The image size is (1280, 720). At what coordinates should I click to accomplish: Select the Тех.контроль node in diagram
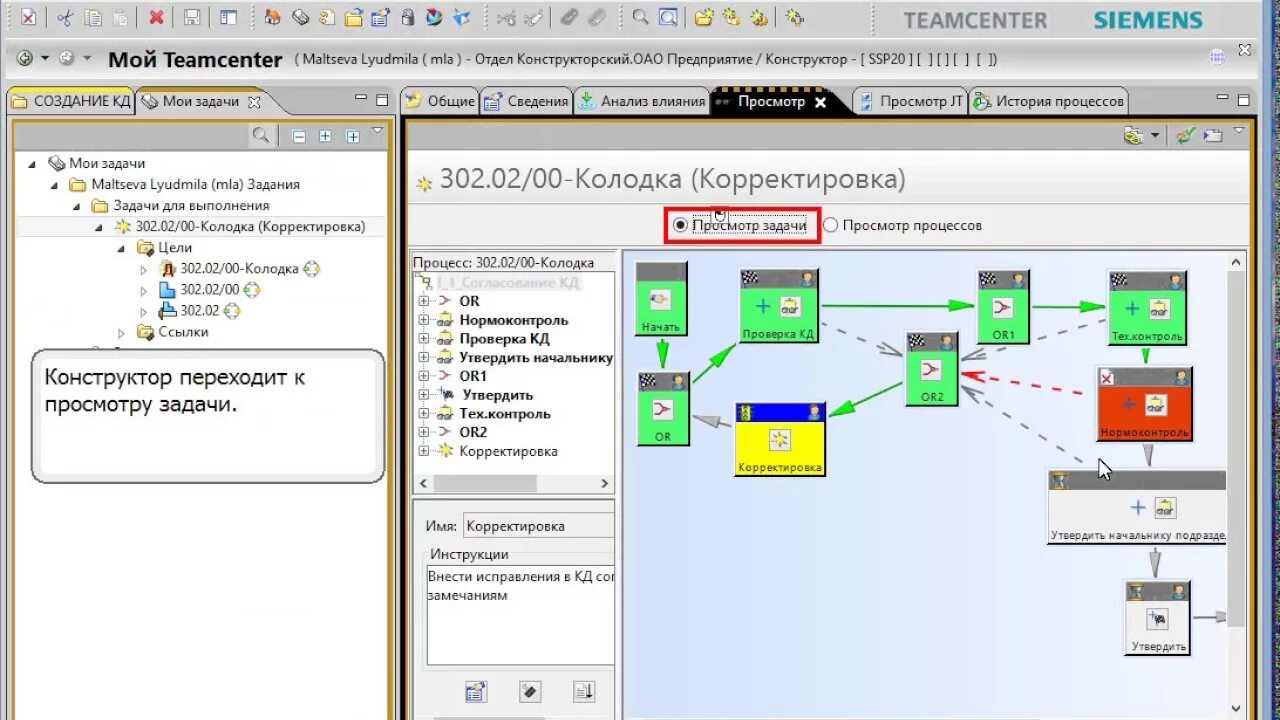(1147, 307)
